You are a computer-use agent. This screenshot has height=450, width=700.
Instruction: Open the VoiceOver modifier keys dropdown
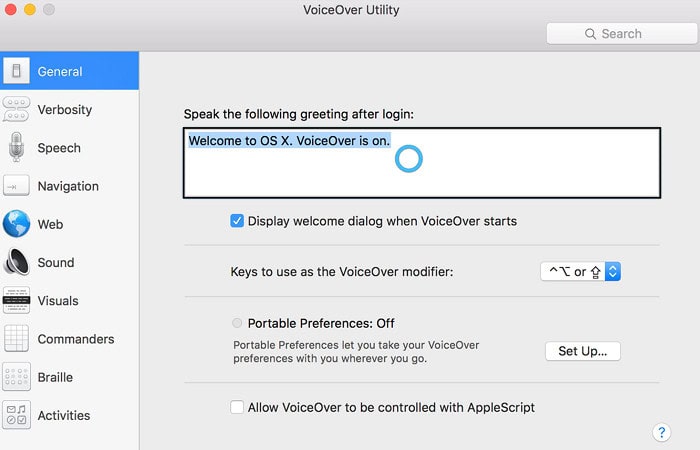coord(580,271)
